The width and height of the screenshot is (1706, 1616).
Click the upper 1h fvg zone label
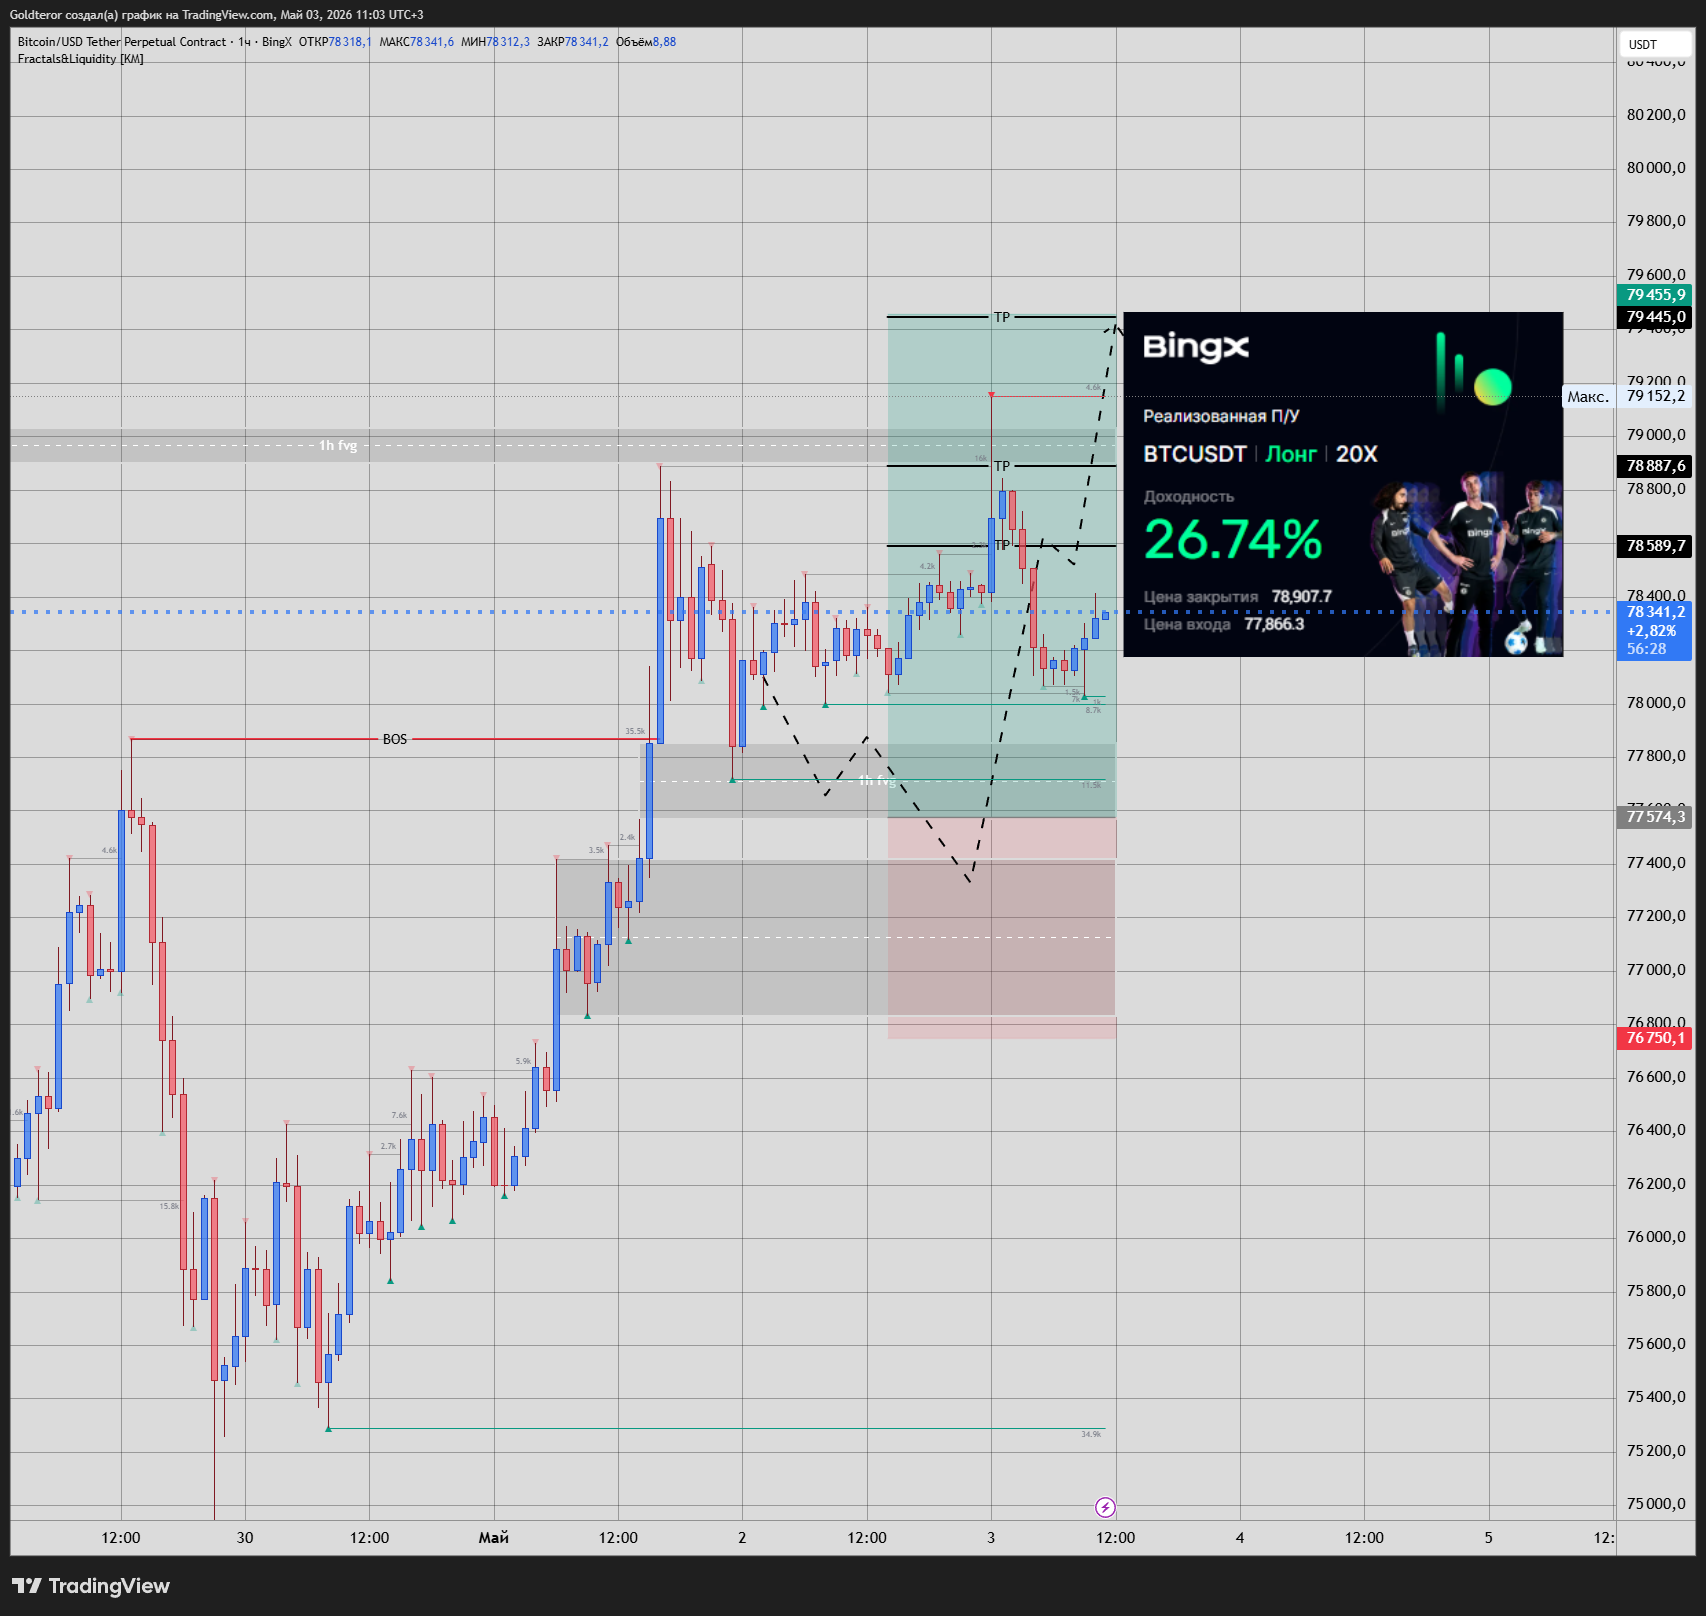[338, 445]
